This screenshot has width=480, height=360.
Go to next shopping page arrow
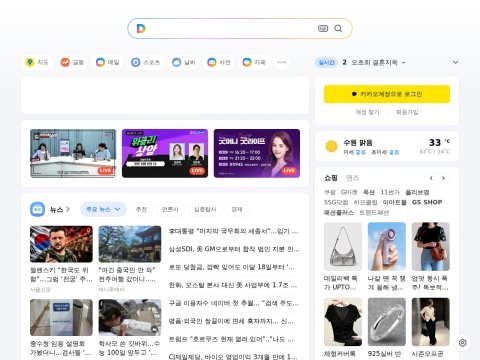coord(443,178)
